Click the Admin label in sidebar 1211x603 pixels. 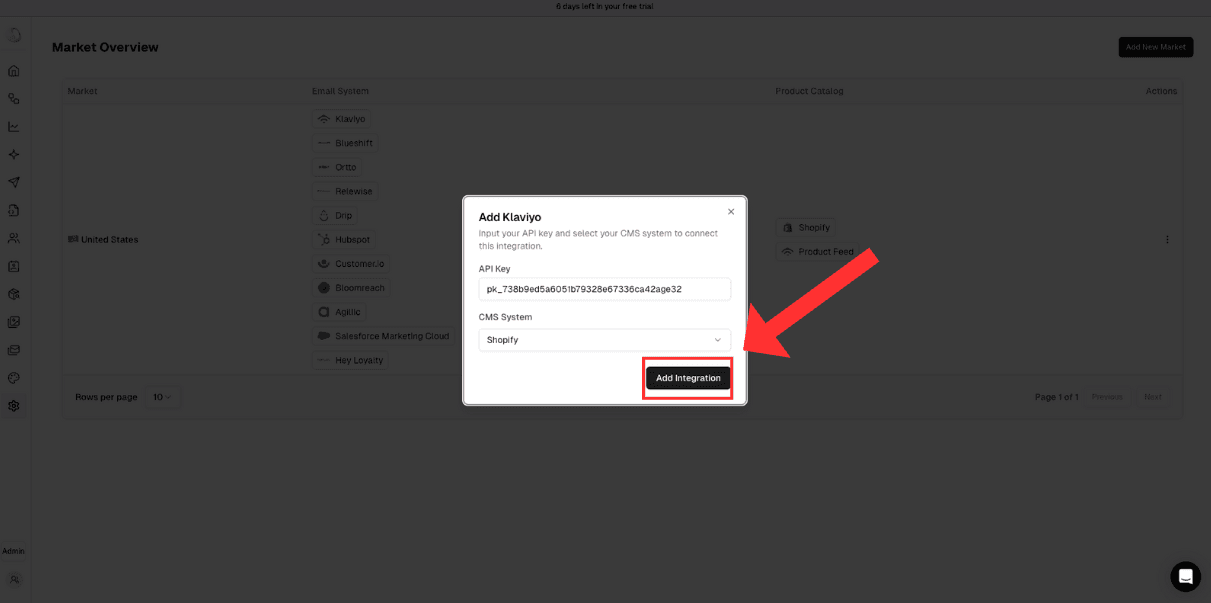[13, 551]
